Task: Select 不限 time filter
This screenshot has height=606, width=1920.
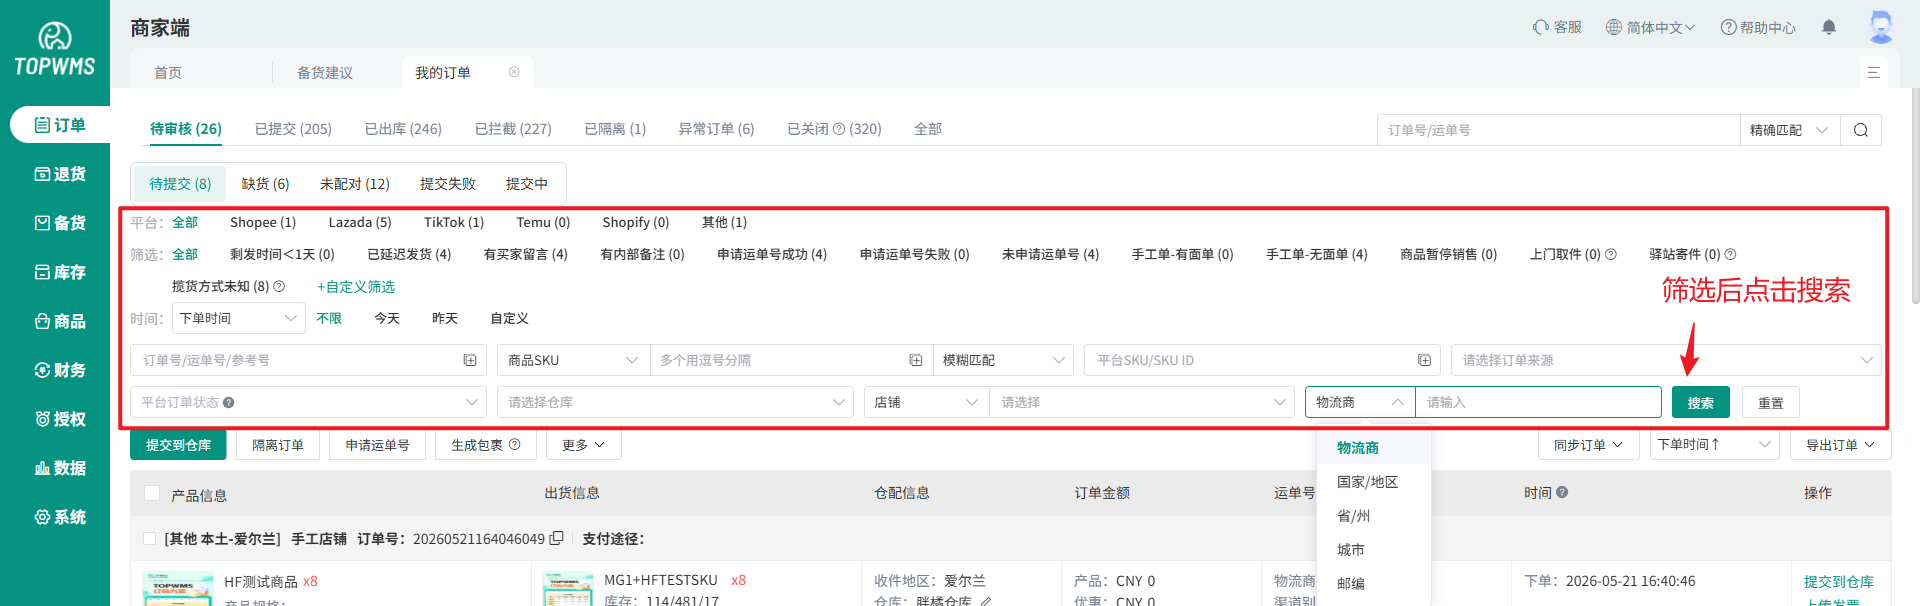Action: 329,318
